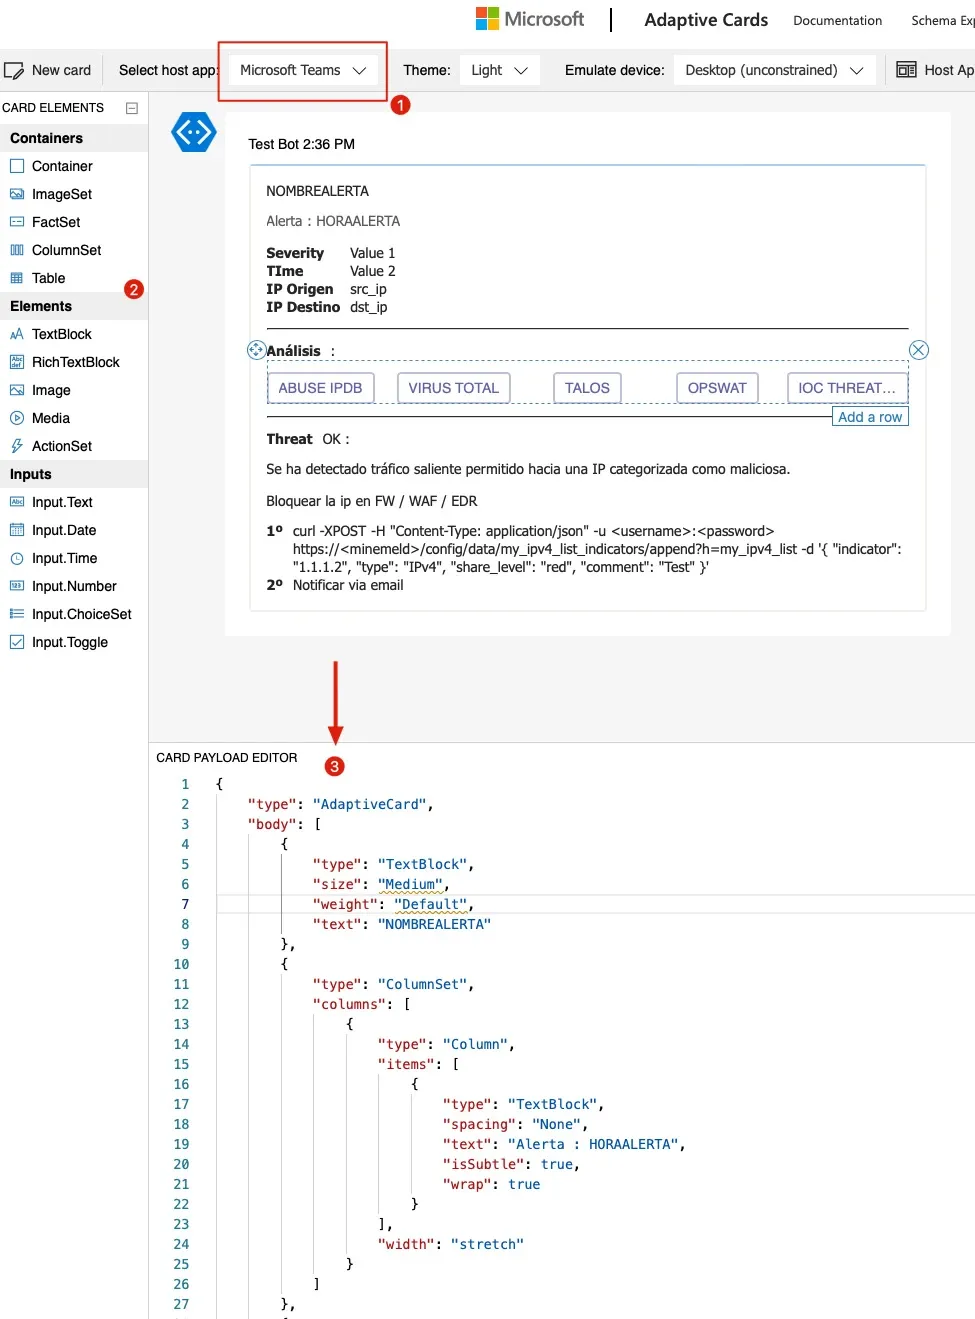Click the "stretch" width value in editor

(x=487, y=1244)
